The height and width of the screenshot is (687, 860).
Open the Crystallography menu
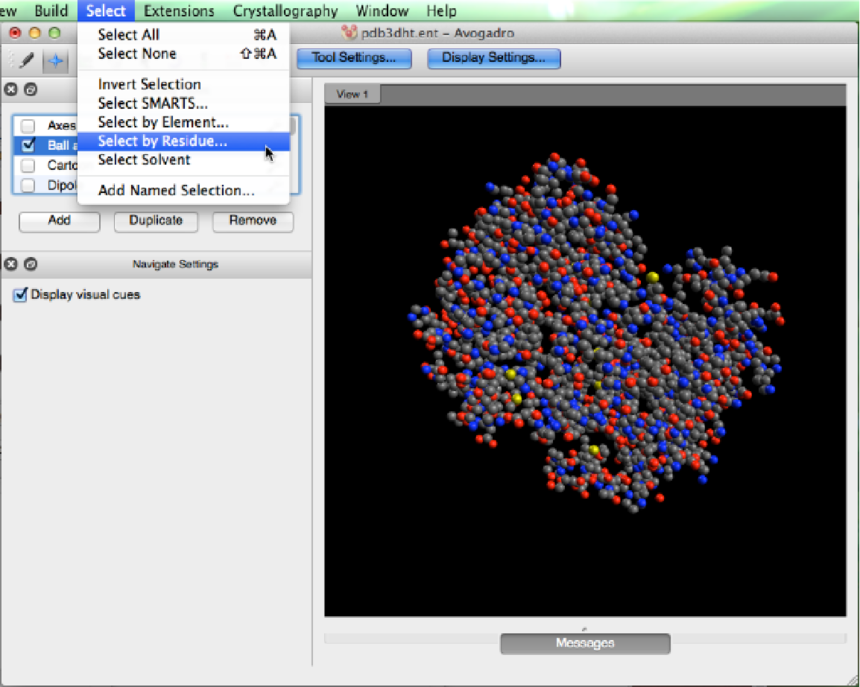click(x=285, y=11)
